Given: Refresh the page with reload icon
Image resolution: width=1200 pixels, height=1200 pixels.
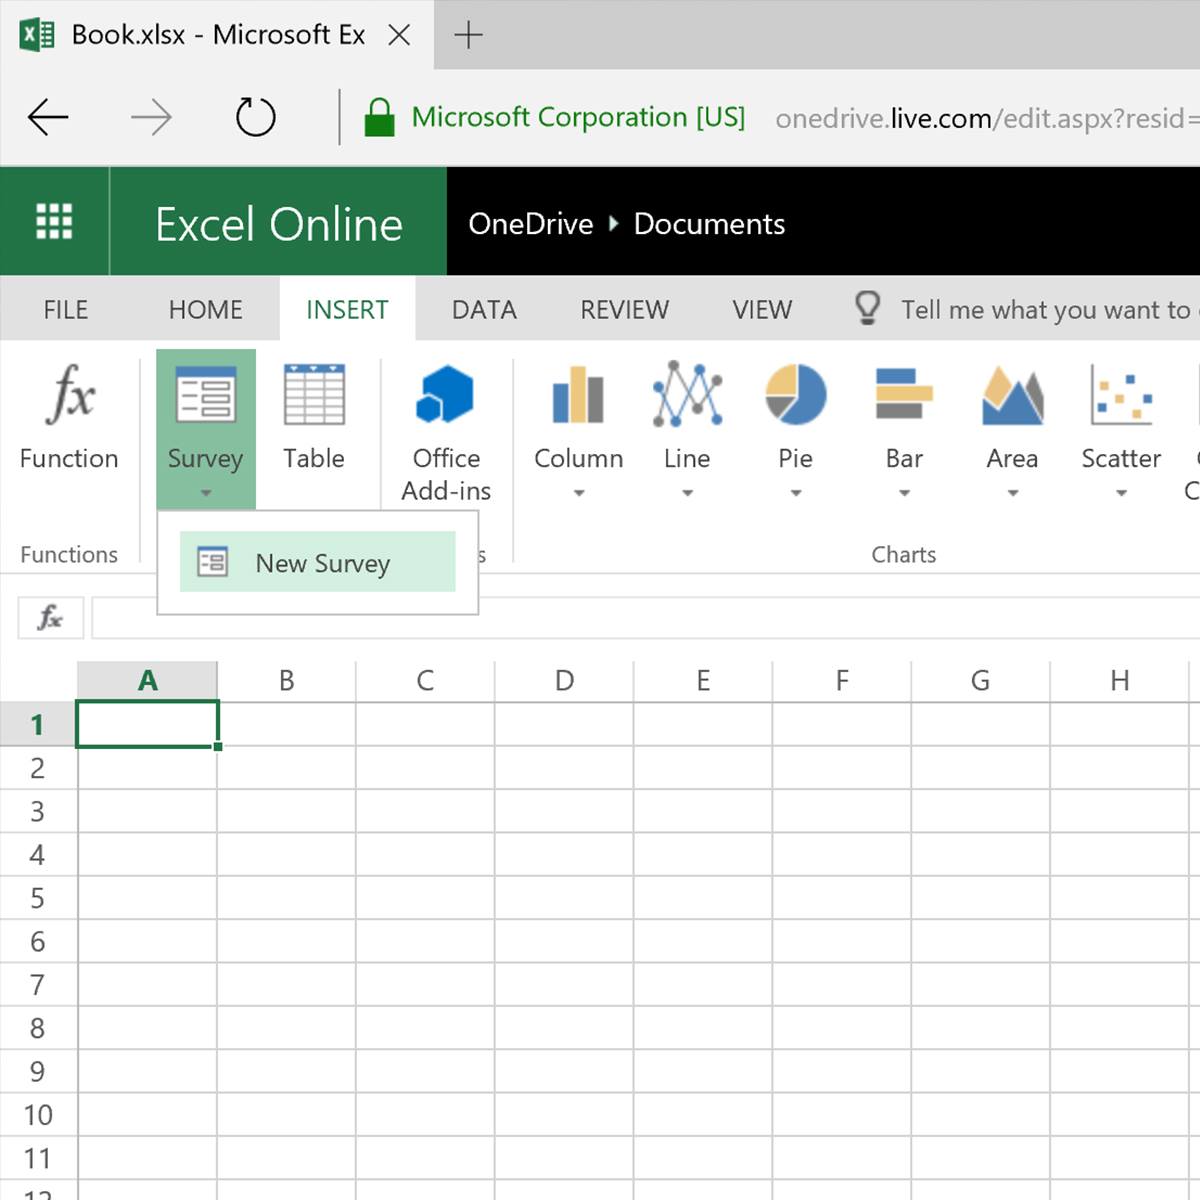Looking at the screenshot, I should (255, 117).
